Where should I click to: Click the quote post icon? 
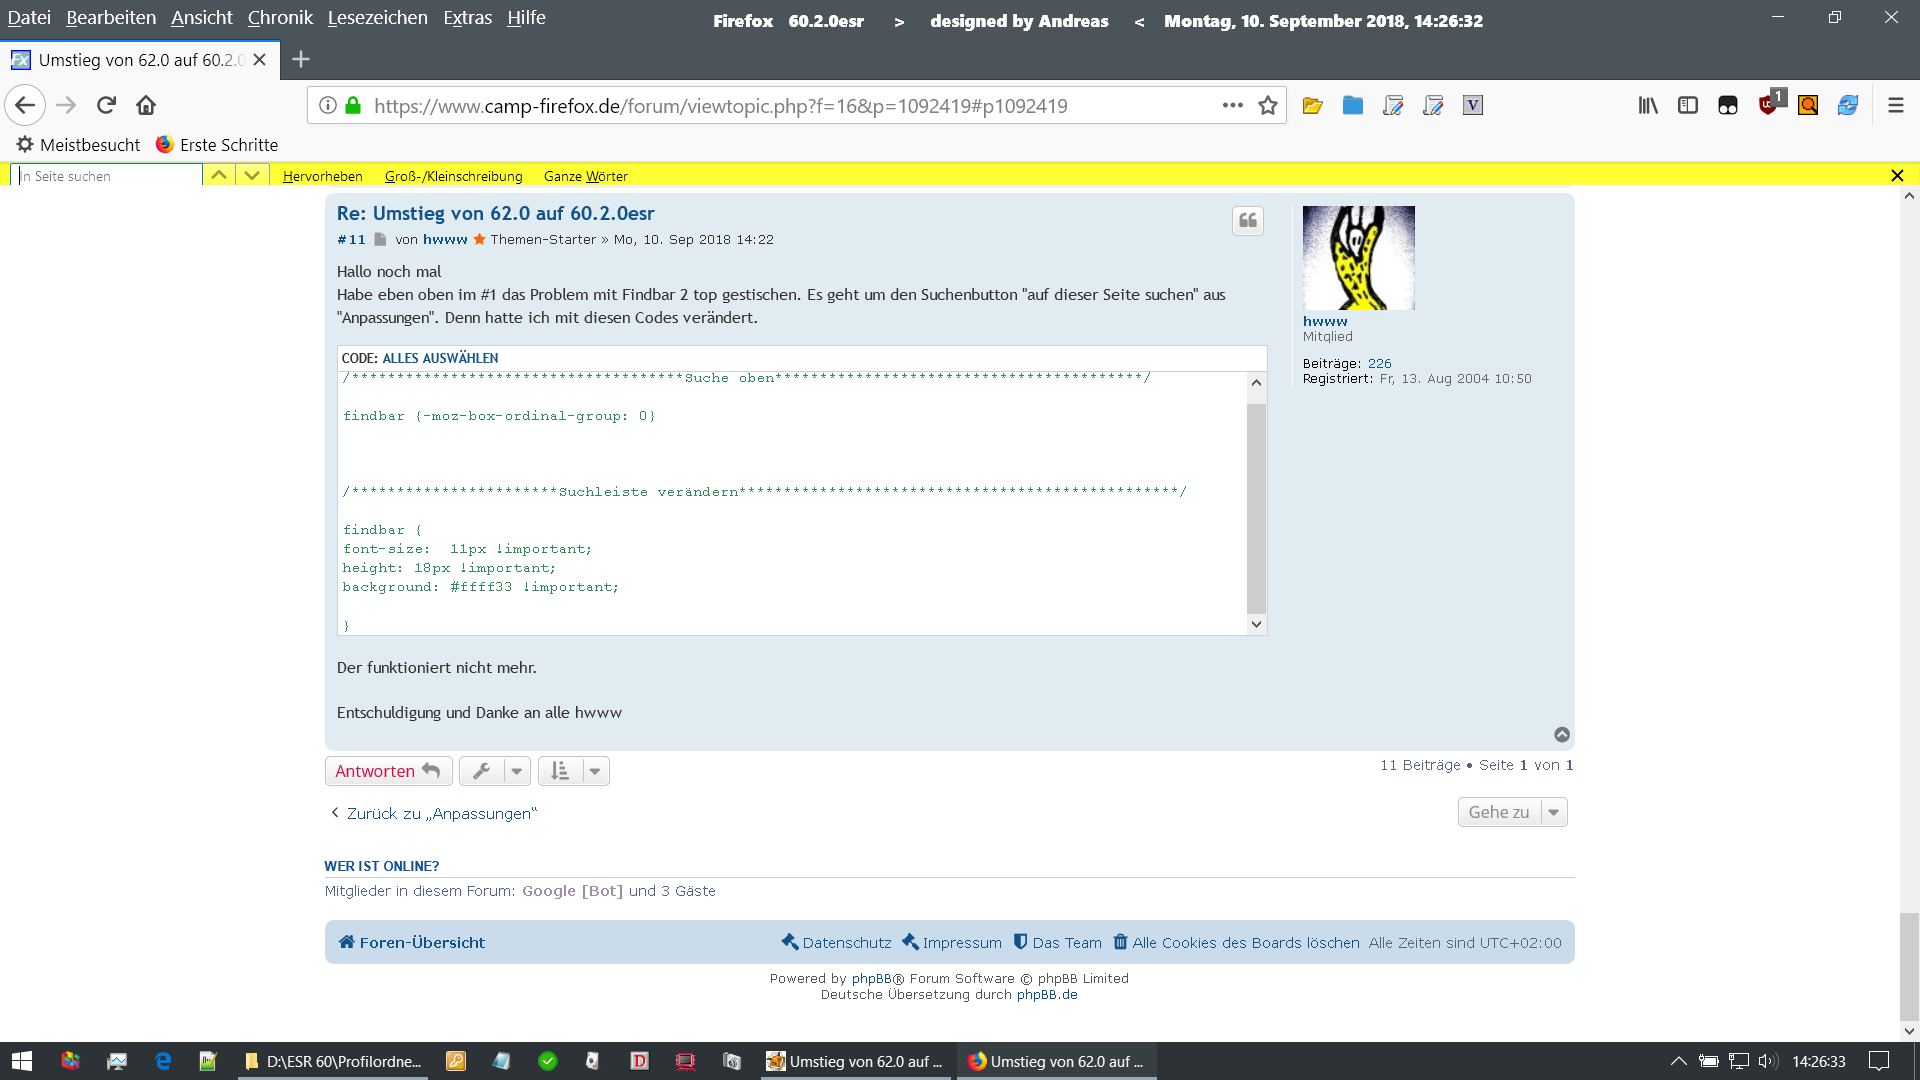[x=1247, y=221]
